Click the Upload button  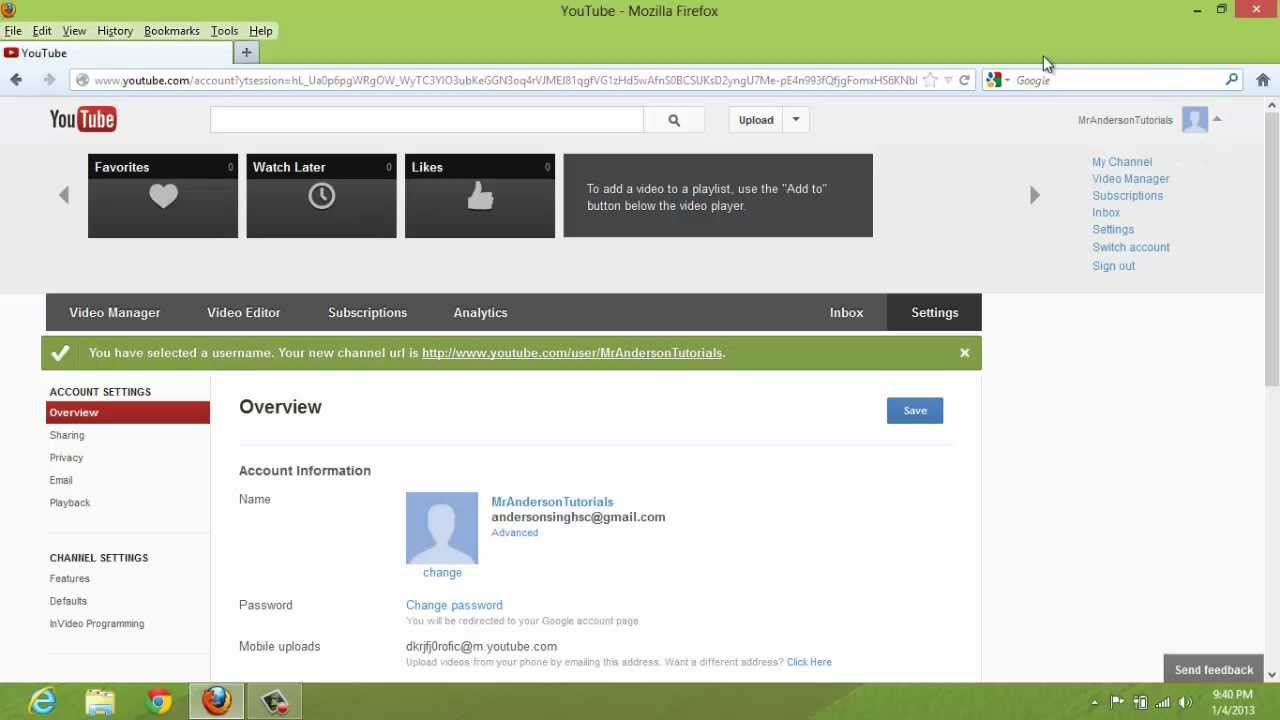point(756,120)
